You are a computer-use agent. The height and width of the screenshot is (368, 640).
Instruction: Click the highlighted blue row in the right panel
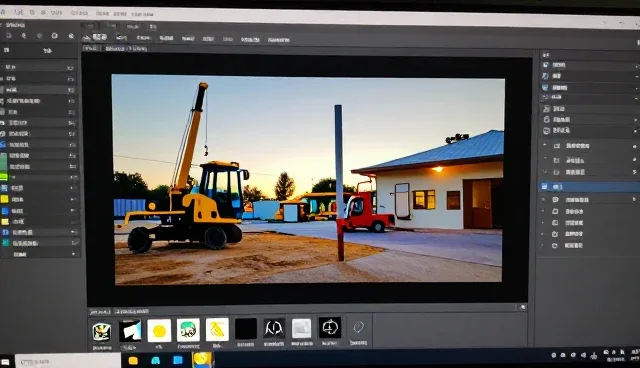pyautogui.click(x=589, y=187)
